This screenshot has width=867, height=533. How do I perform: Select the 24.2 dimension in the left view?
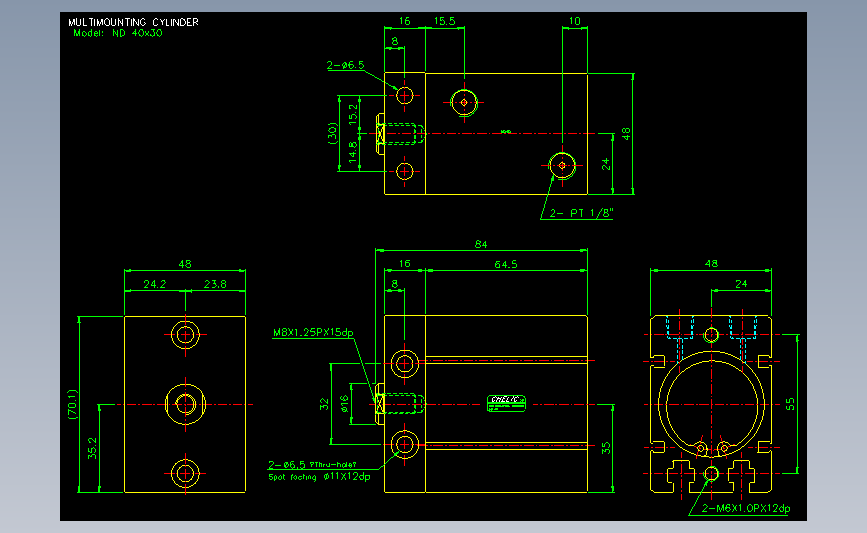point(155,284)
